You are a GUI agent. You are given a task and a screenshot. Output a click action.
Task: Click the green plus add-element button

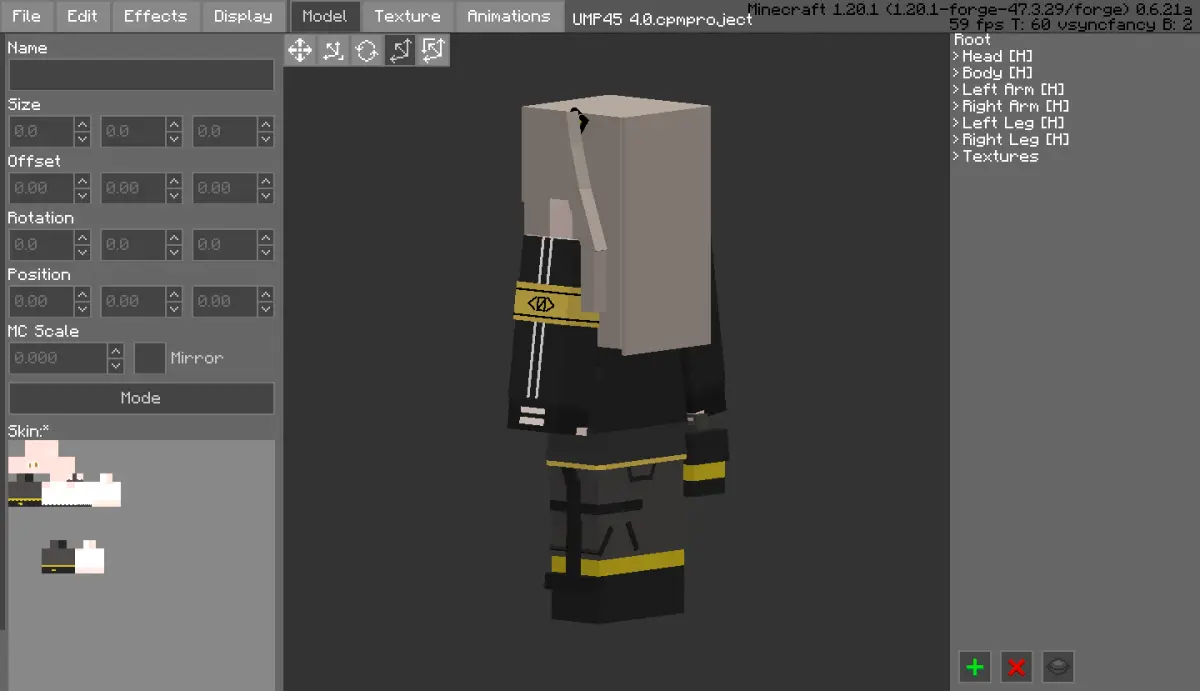point(975,667)
